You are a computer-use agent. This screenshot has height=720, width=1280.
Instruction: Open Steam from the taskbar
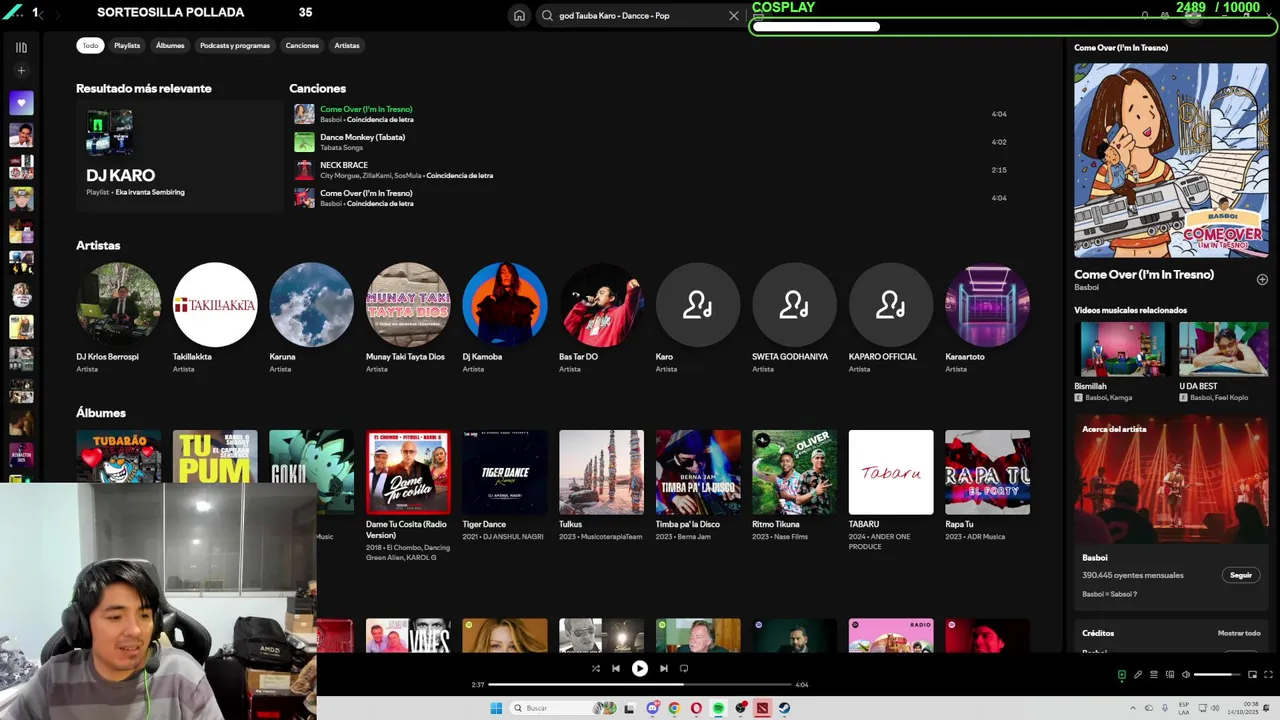(784, 708)
